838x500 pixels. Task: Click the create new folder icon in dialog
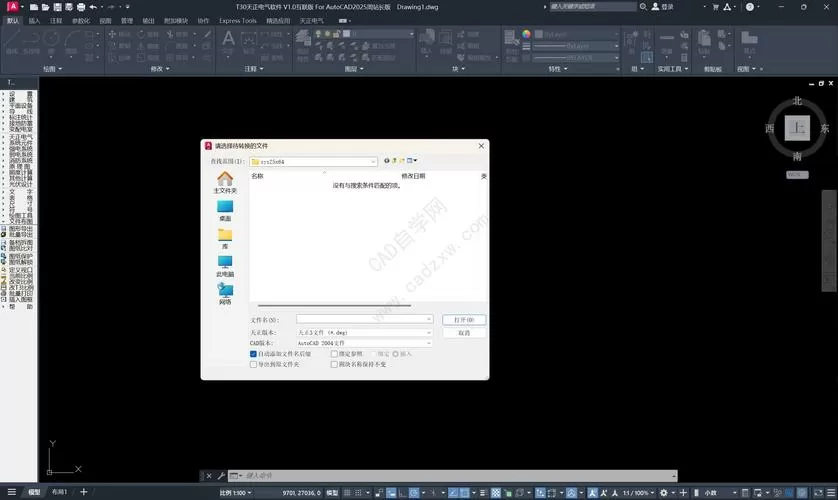tap(402, 160)
